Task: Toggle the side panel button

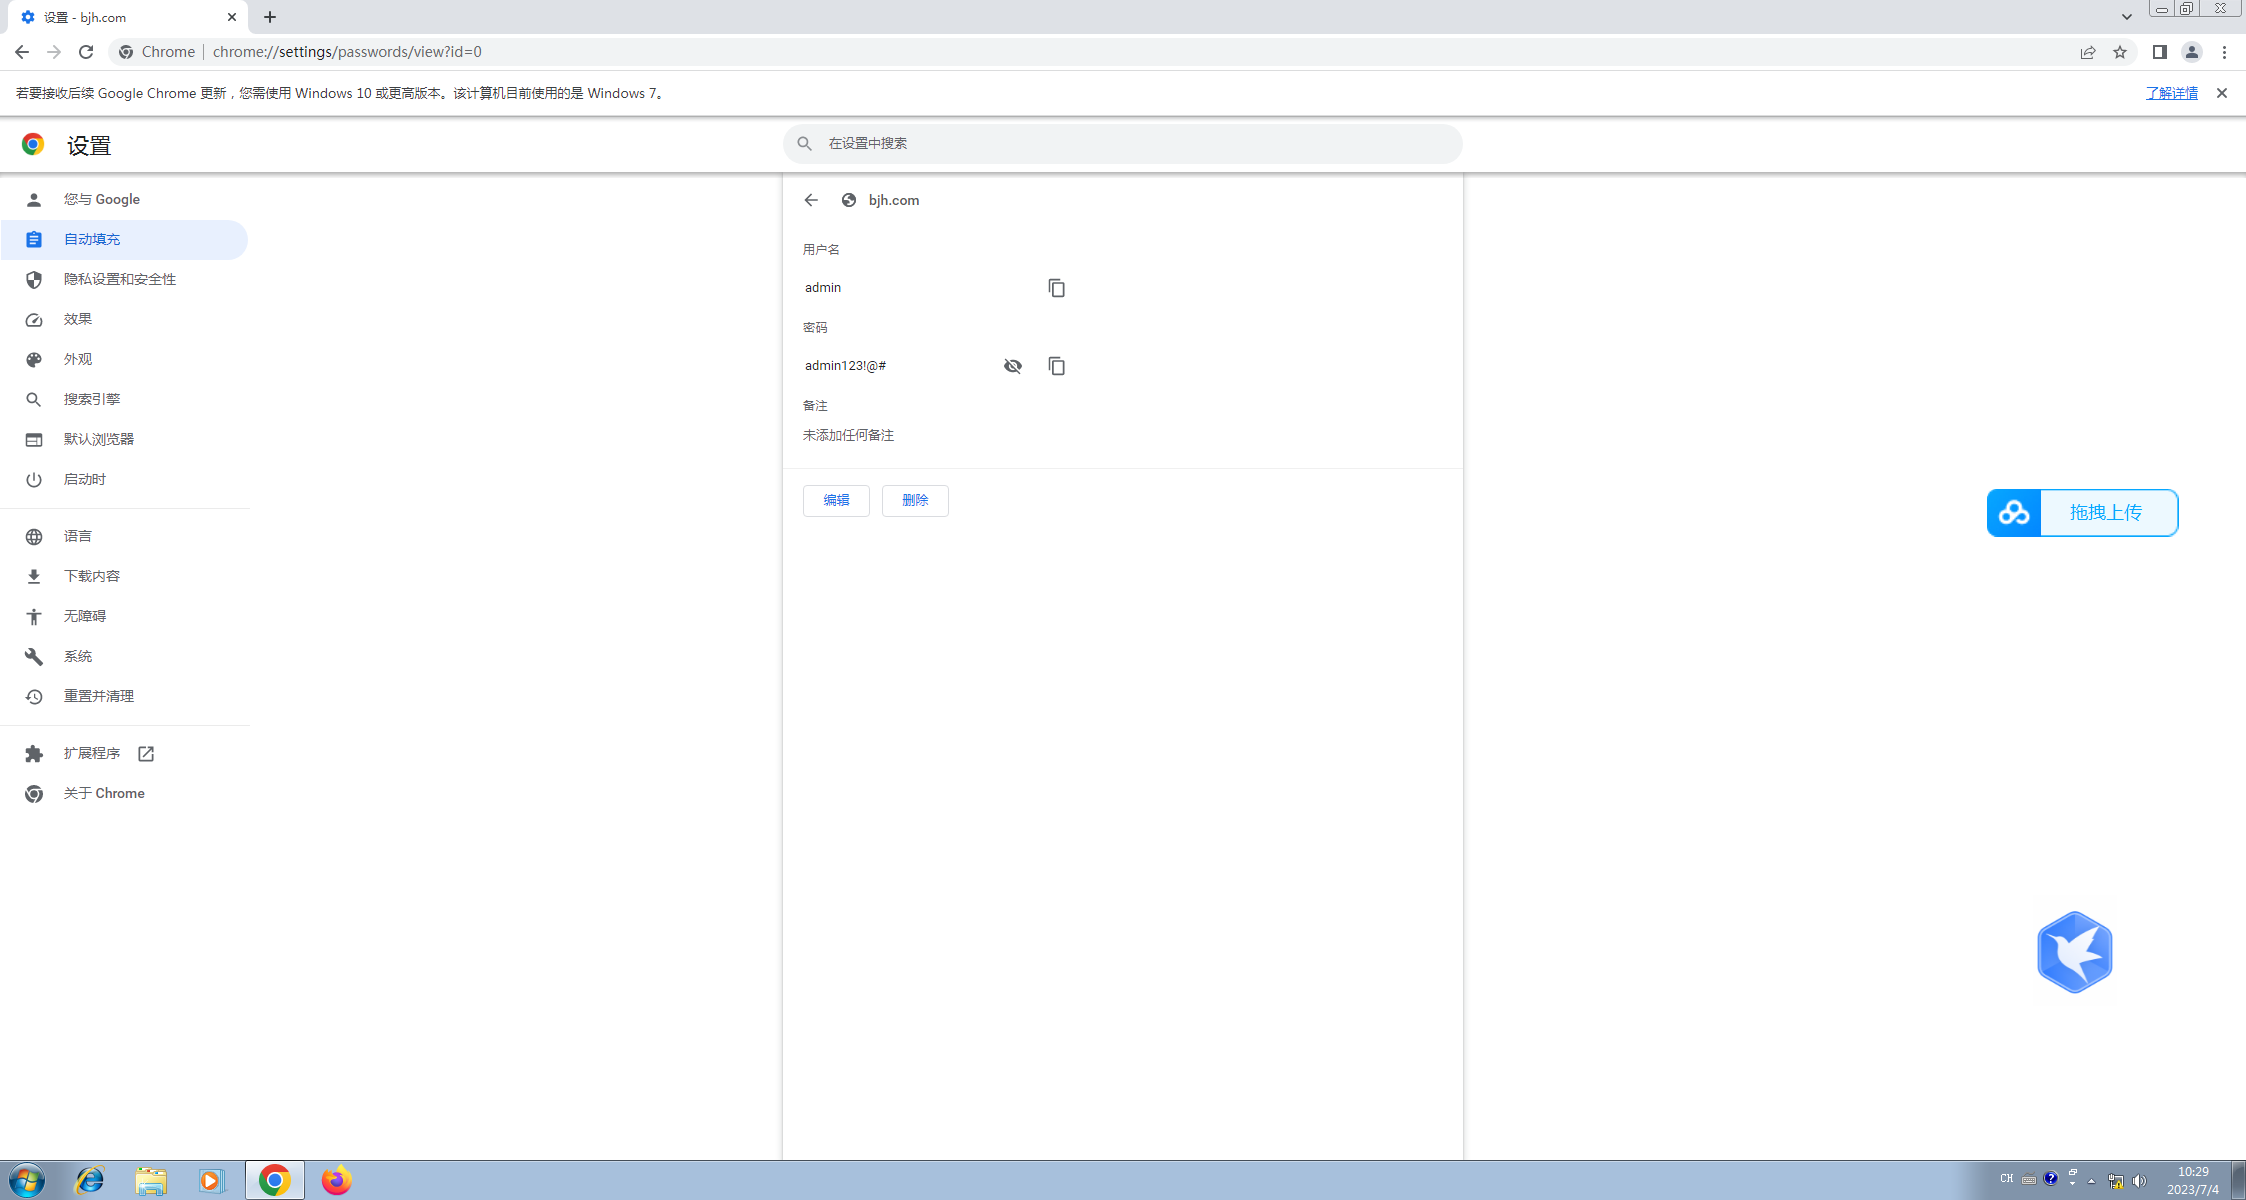Action: point(2159,52)
